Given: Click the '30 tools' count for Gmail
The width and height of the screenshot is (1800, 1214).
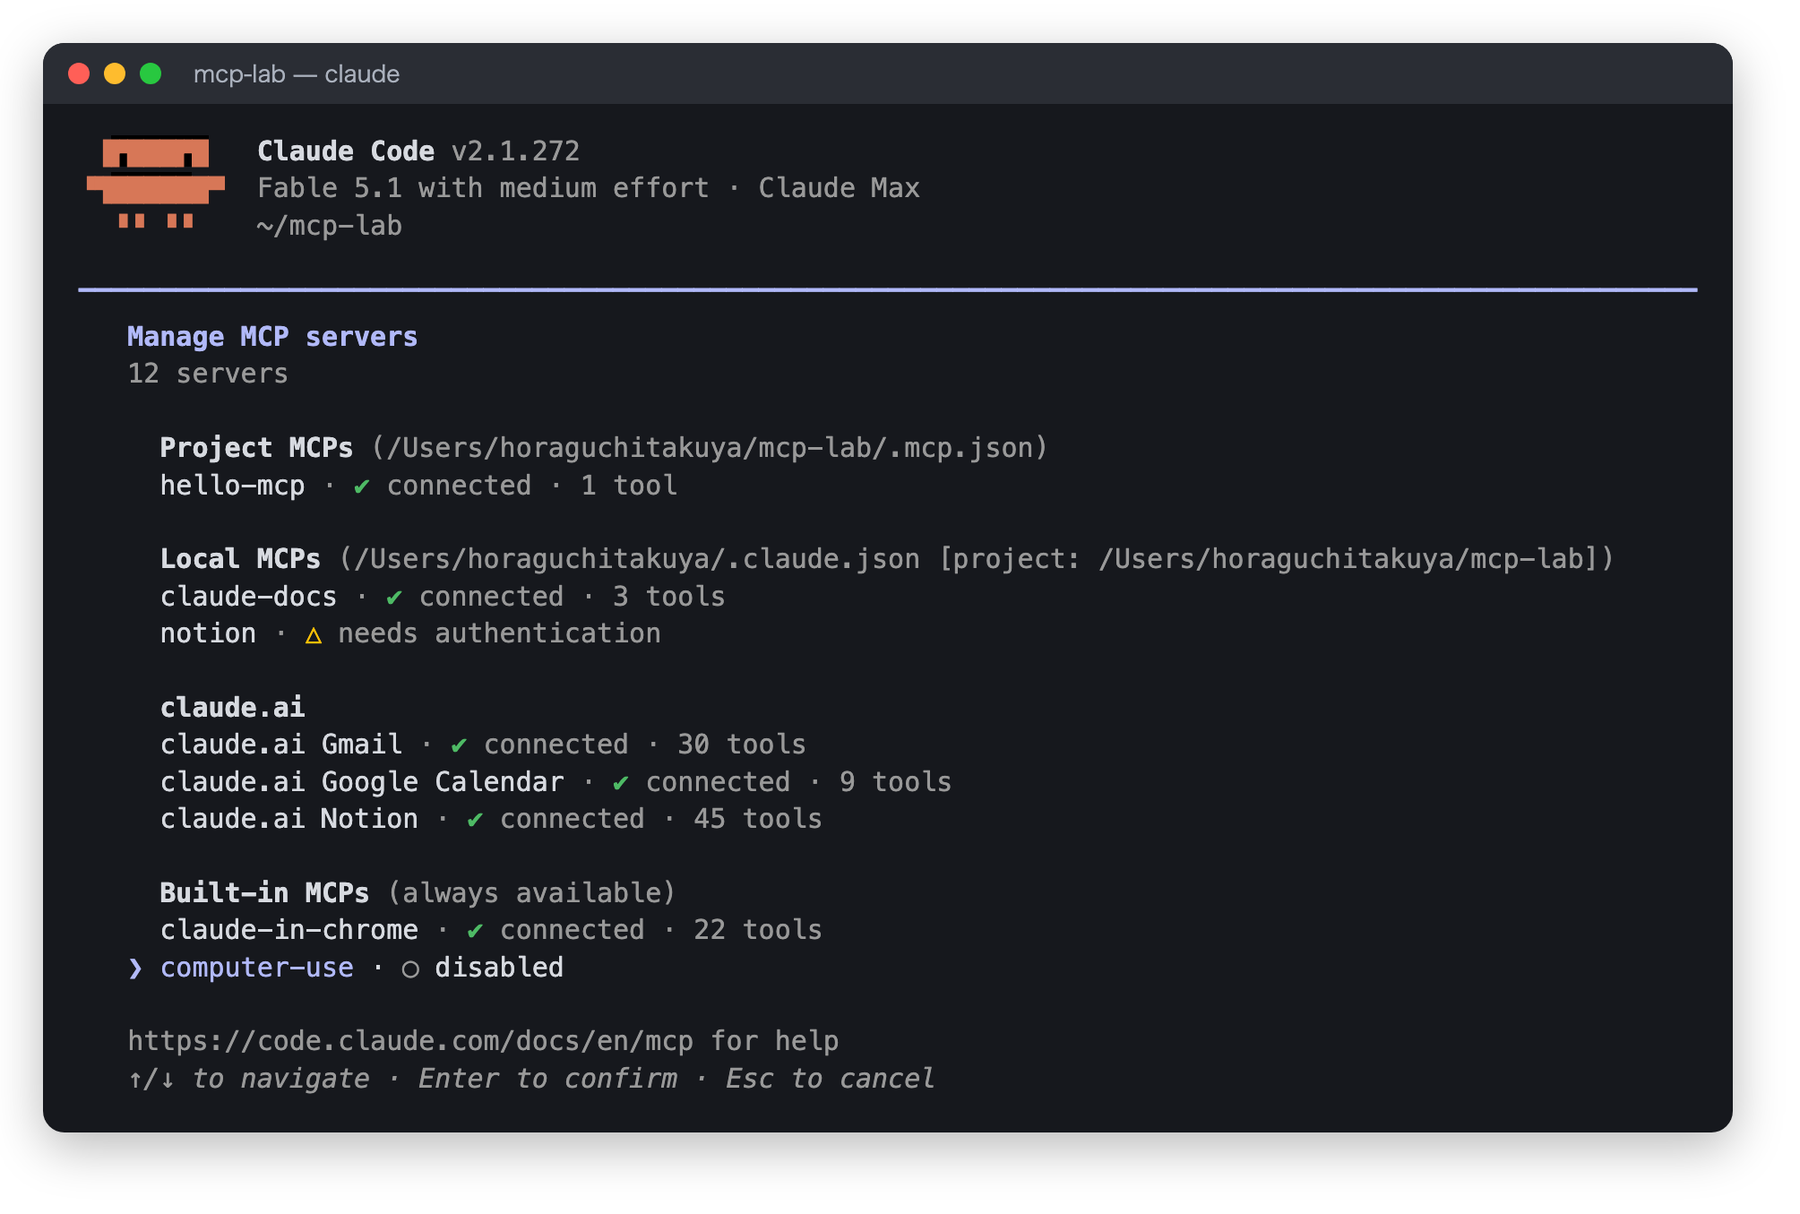Looking at the screenshot, I should point(741,745).
